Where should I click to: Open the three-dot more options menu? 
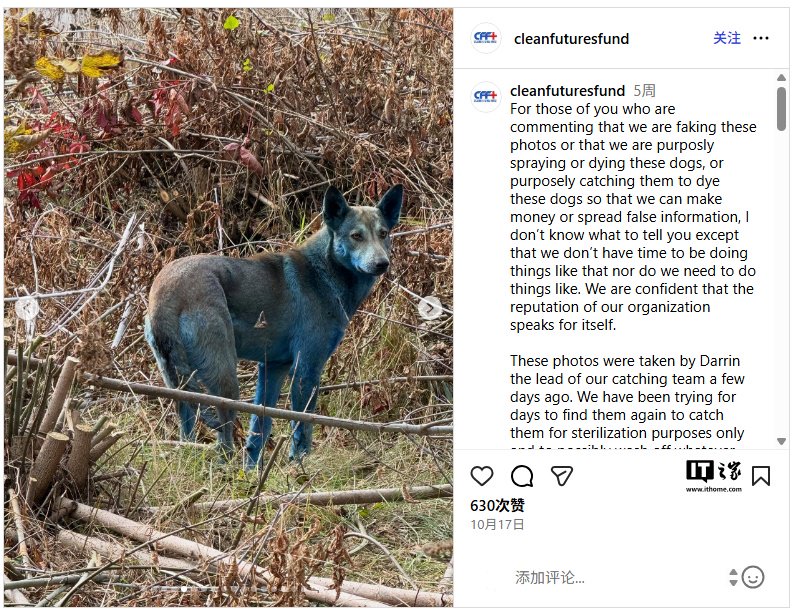click(x=761, y=38)
